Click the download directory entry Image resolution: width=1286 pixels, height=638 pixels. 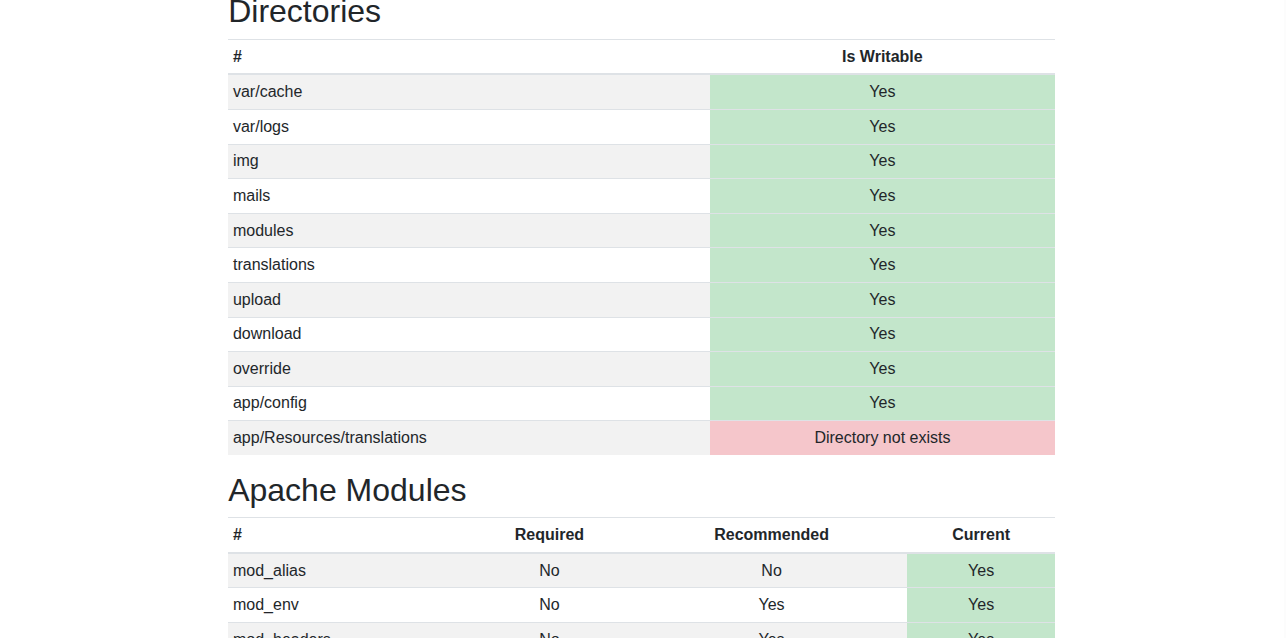[x=266, y=334]
